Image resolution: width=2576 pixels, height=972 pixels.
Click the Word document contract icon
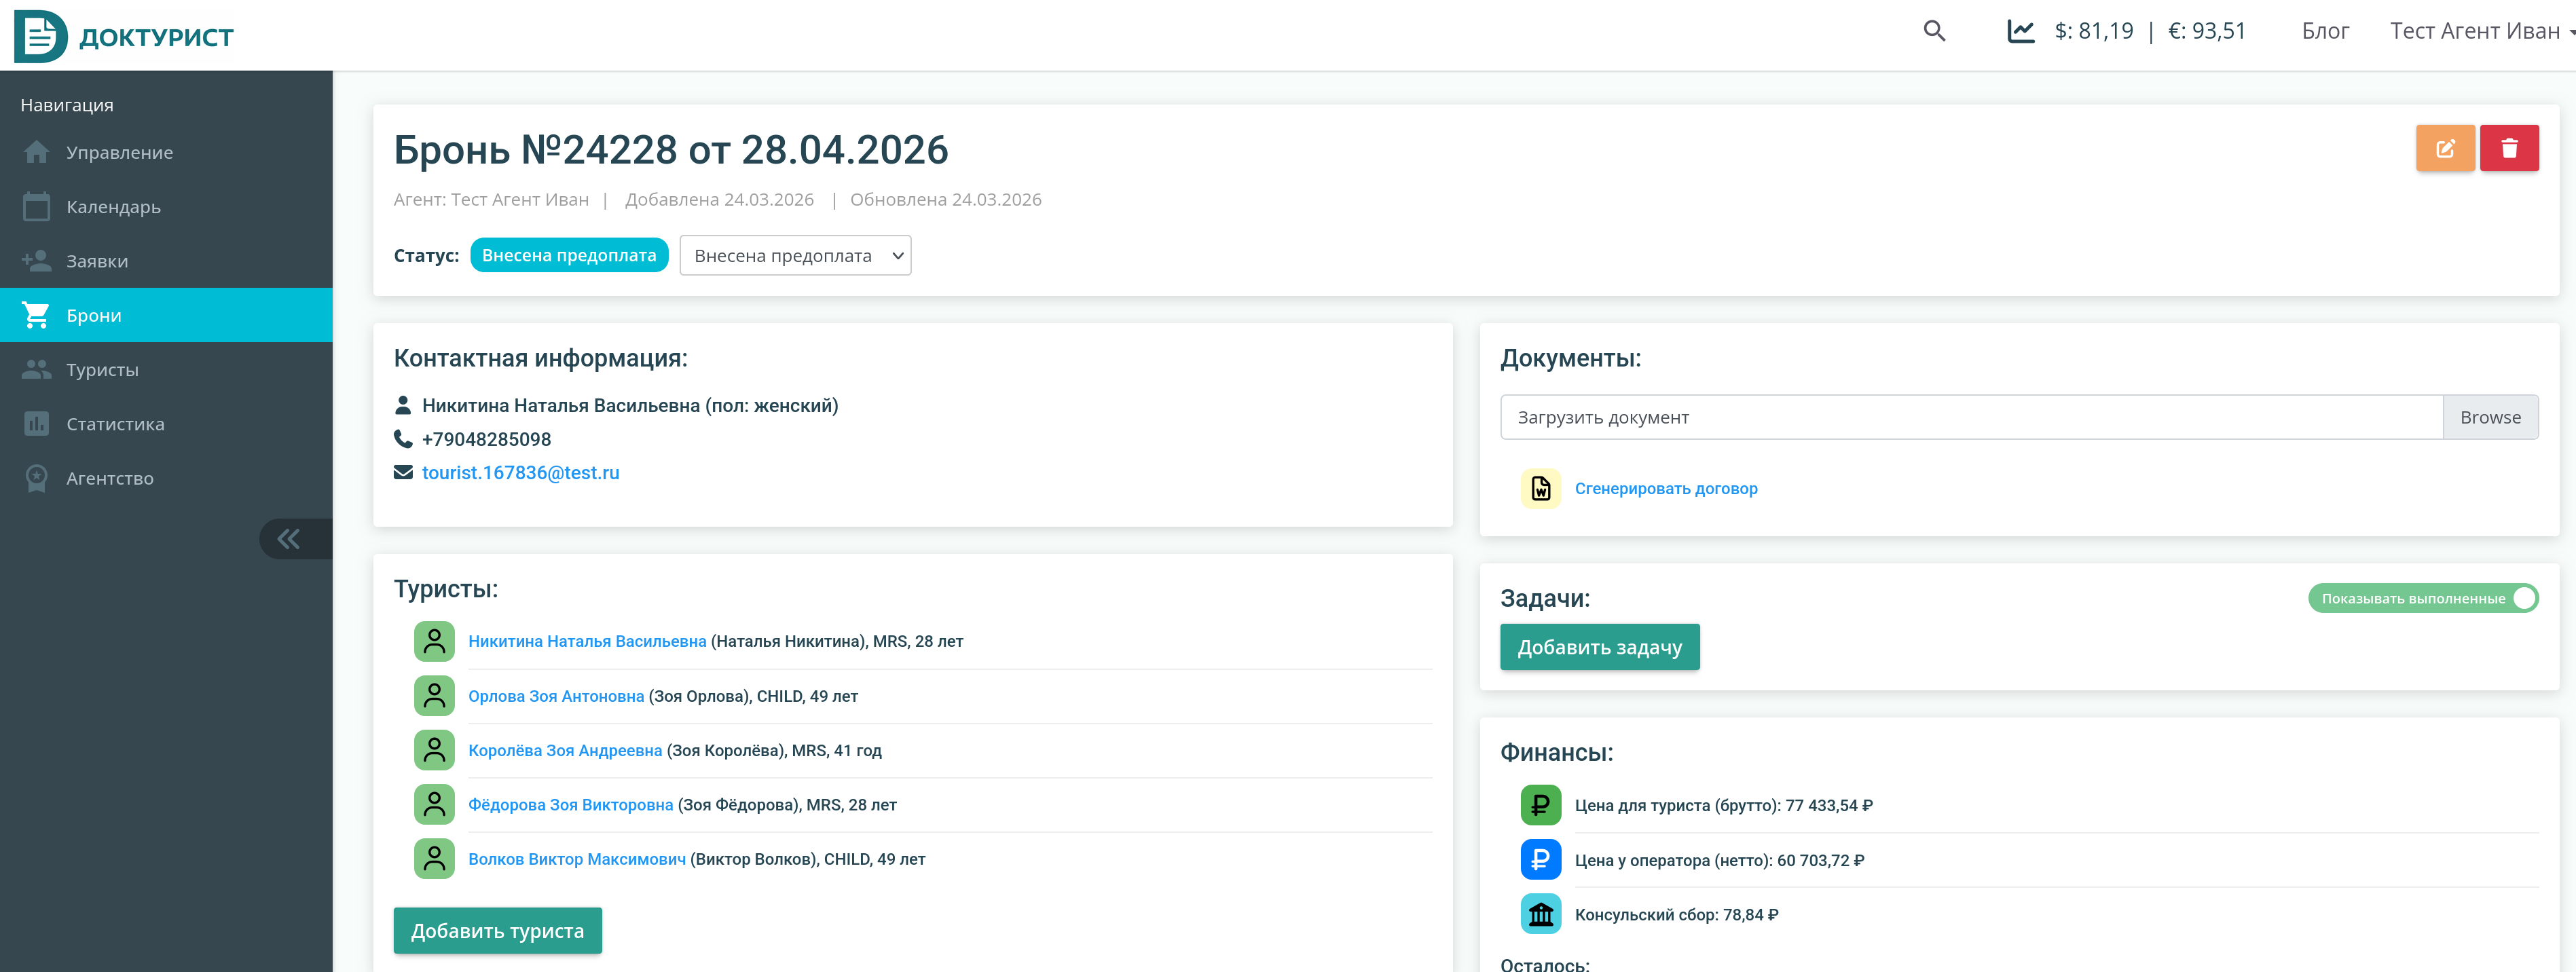pyautogui.click(x=1540, y=488)
